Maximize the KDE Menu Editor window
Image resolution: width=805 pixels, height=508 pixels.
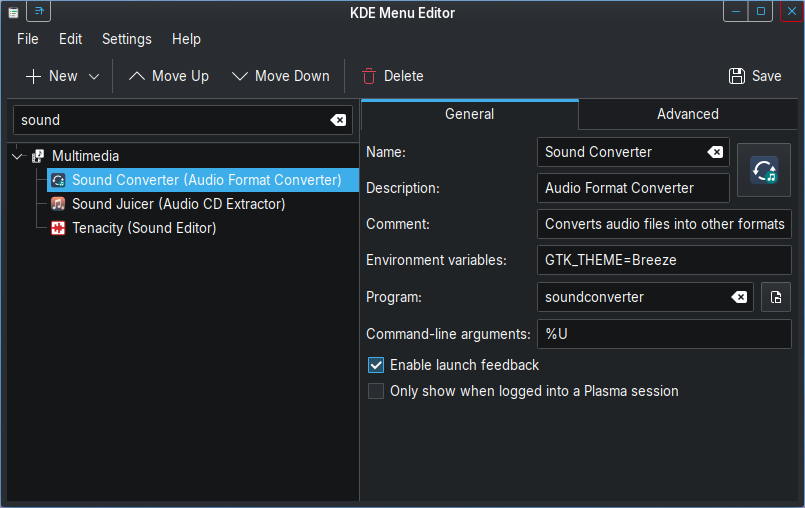tap(761, 11)
